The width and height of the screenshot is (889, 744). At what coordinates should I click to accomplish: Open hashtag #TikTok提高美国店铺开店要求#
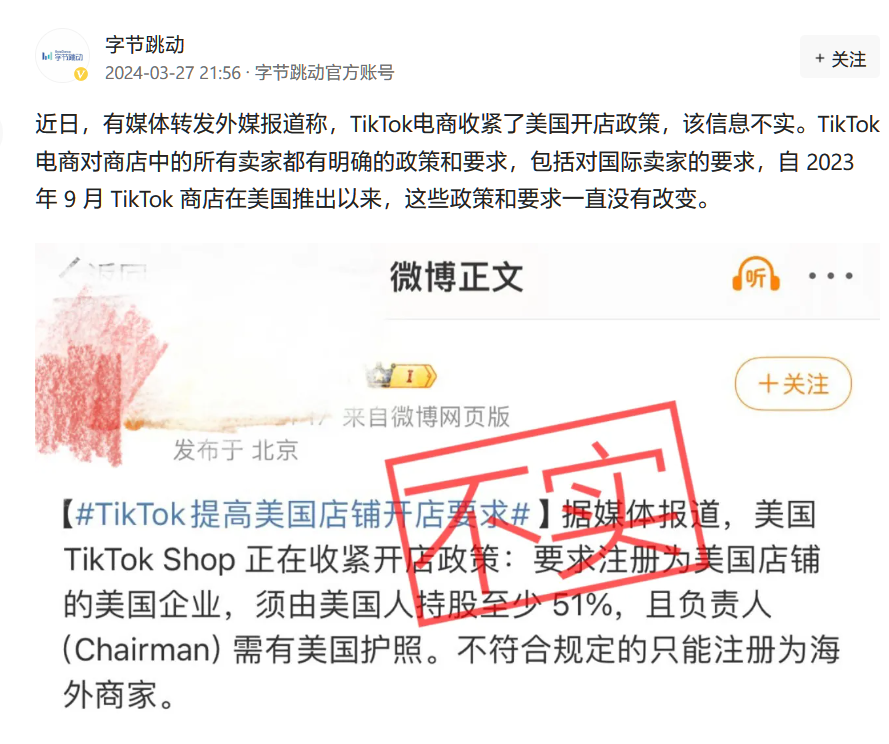[x=303, y=514]
